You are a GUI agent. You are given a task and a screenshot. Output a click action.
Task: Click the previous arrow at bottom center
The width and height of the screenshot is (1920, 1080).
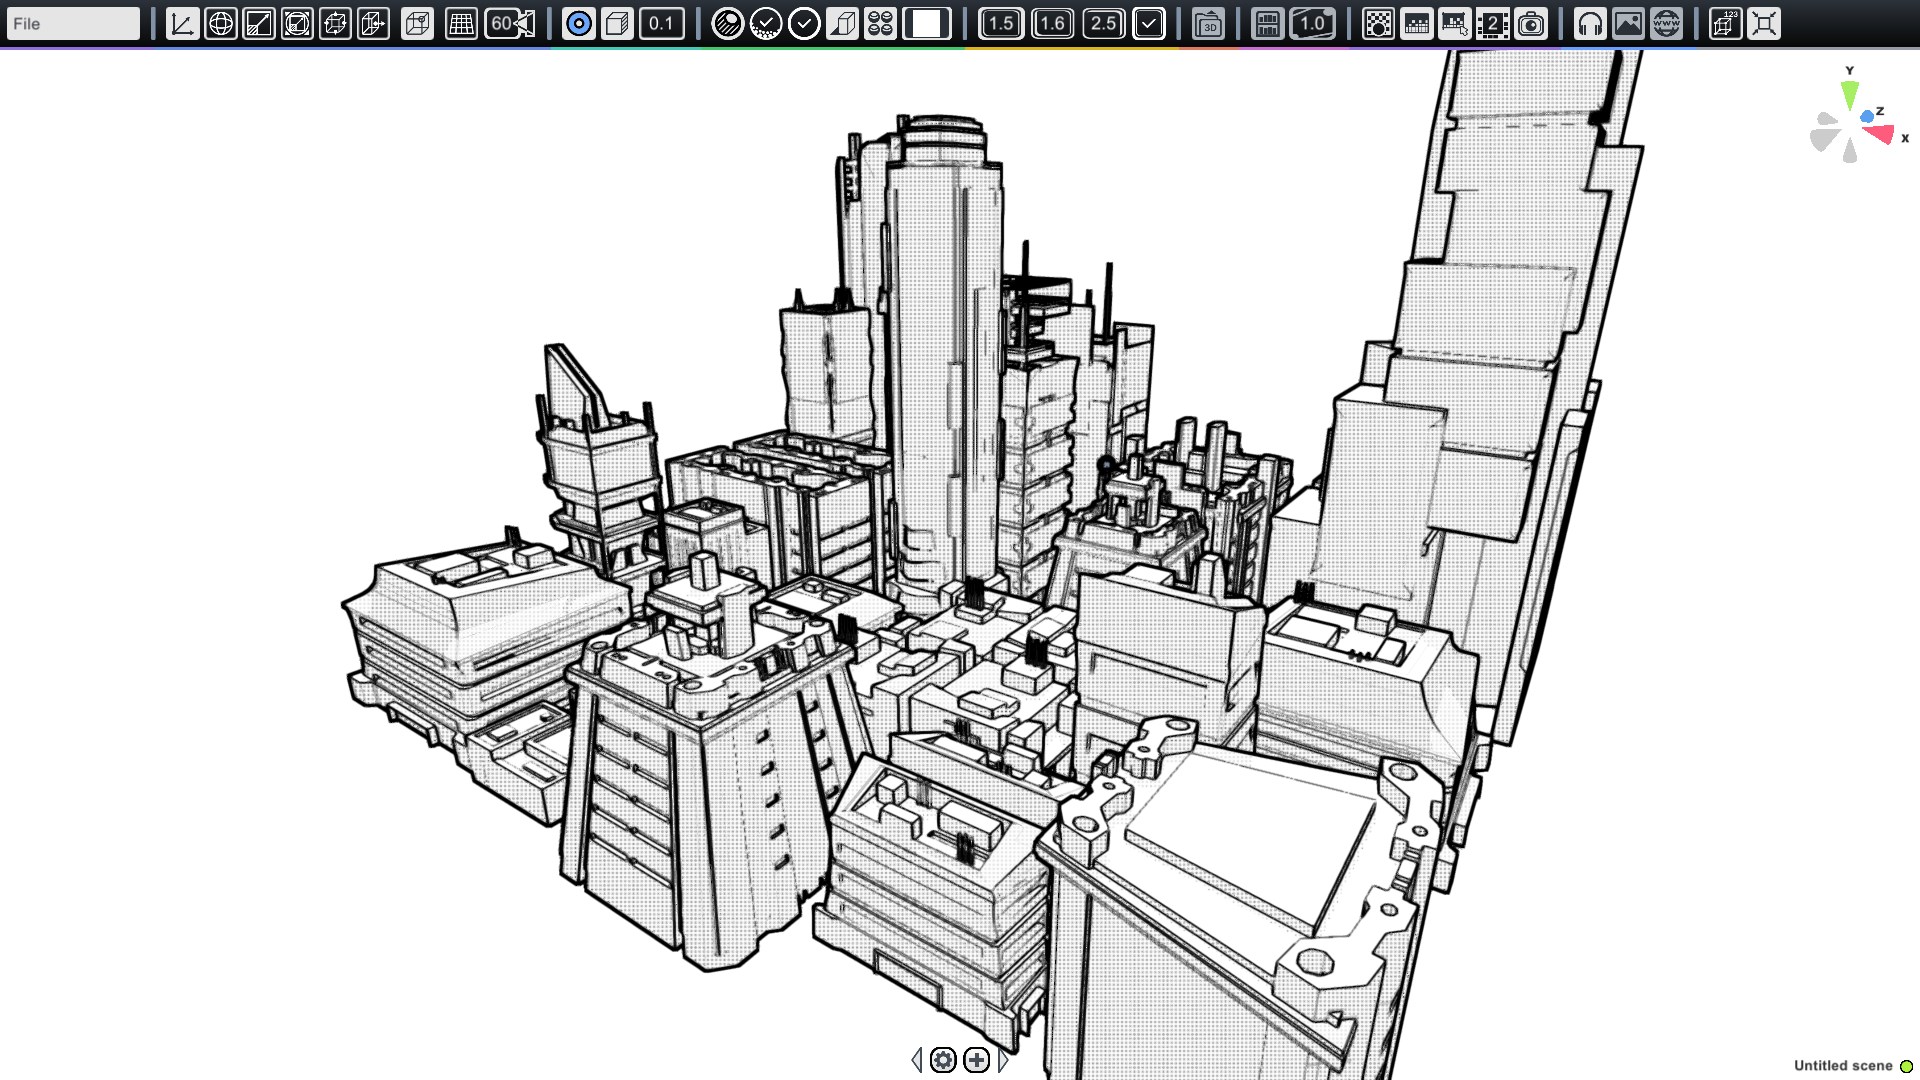(917, 1060)
